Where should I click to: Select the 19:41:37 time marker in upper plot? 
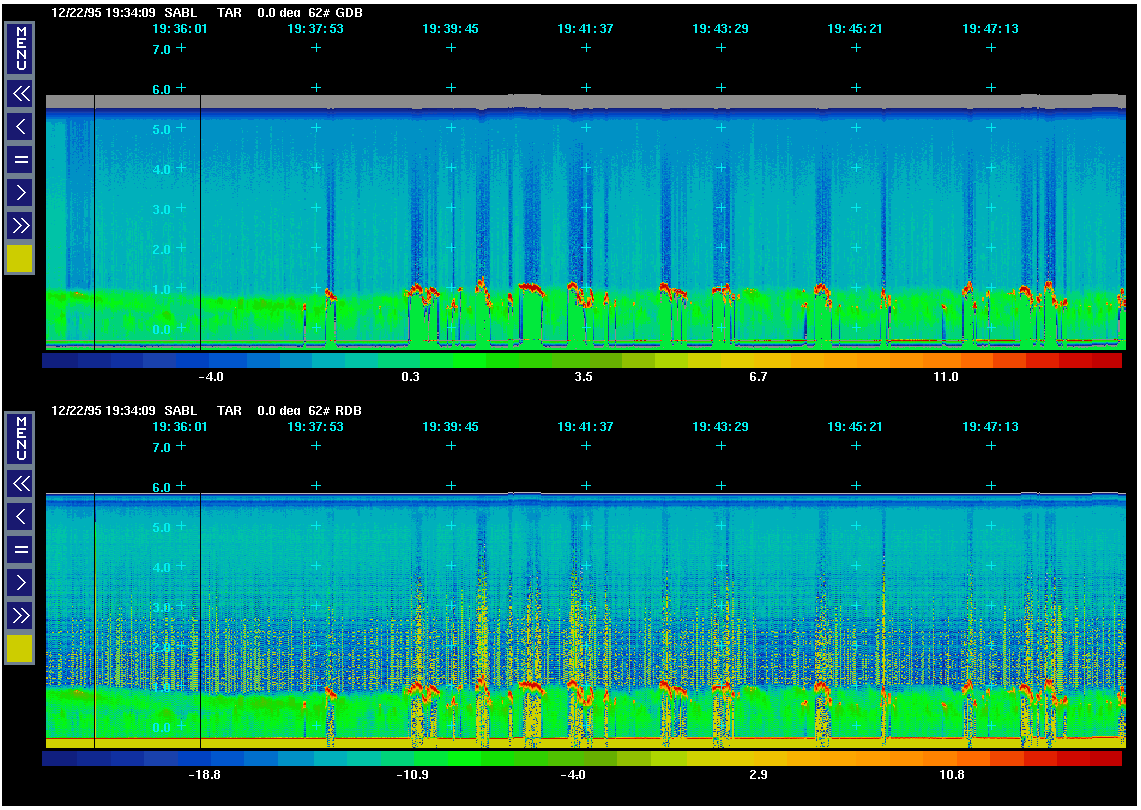click(x=585, y=29)
